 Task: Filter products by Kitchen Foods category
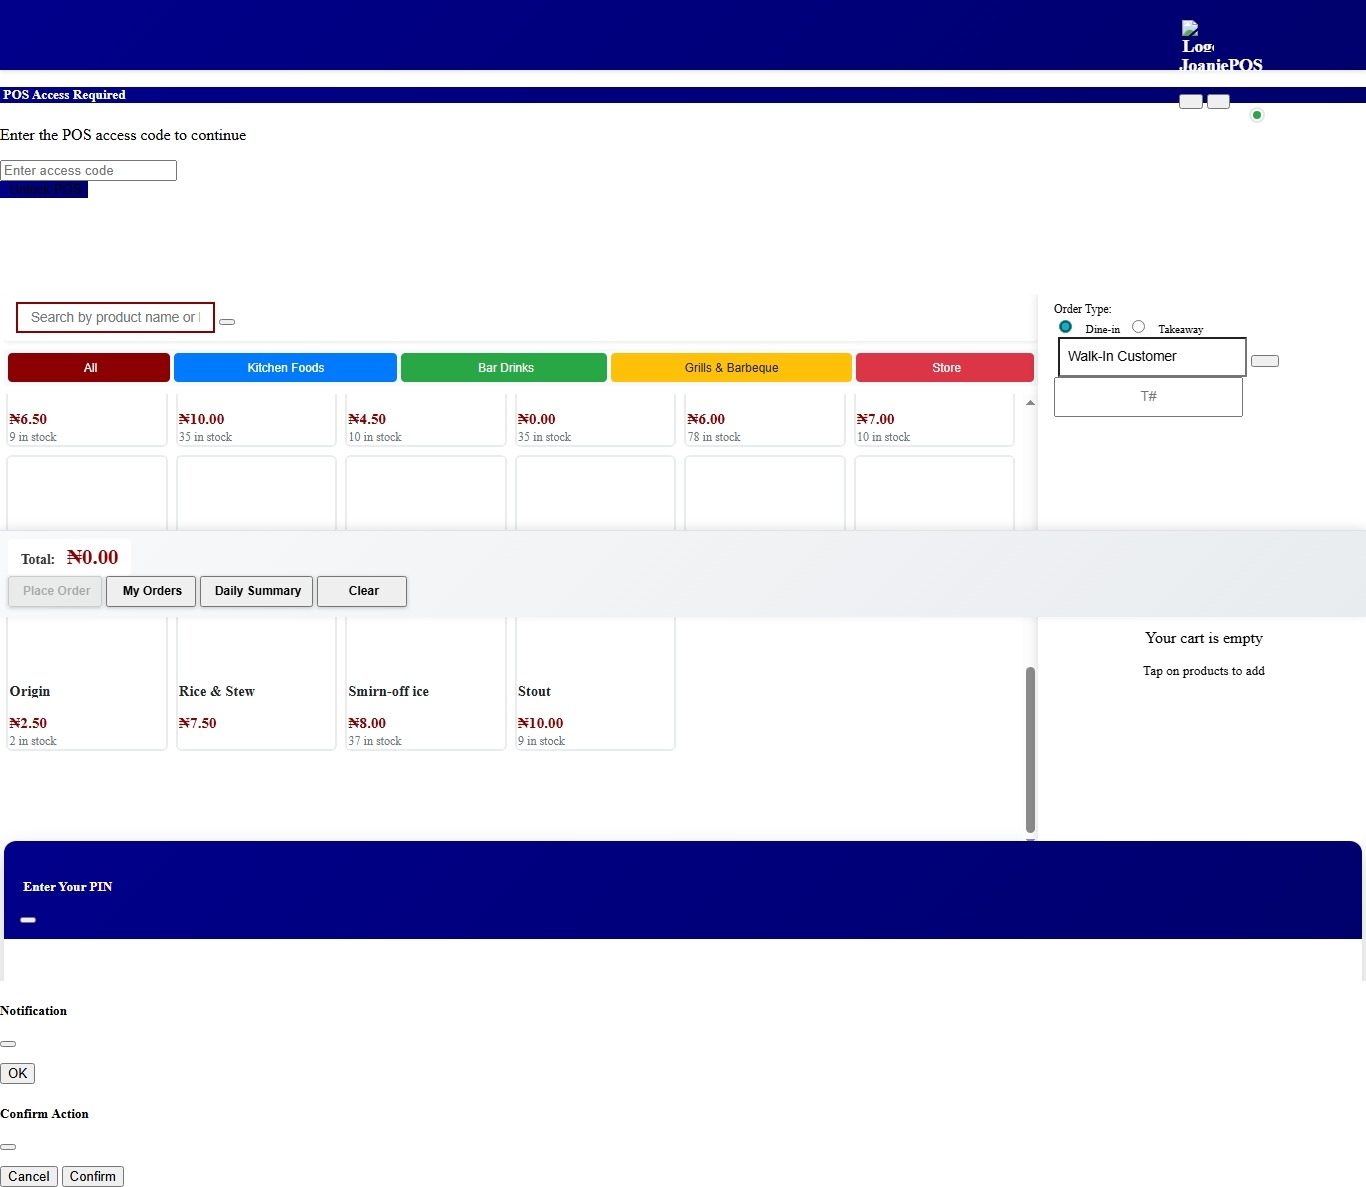tap(285, 368)
